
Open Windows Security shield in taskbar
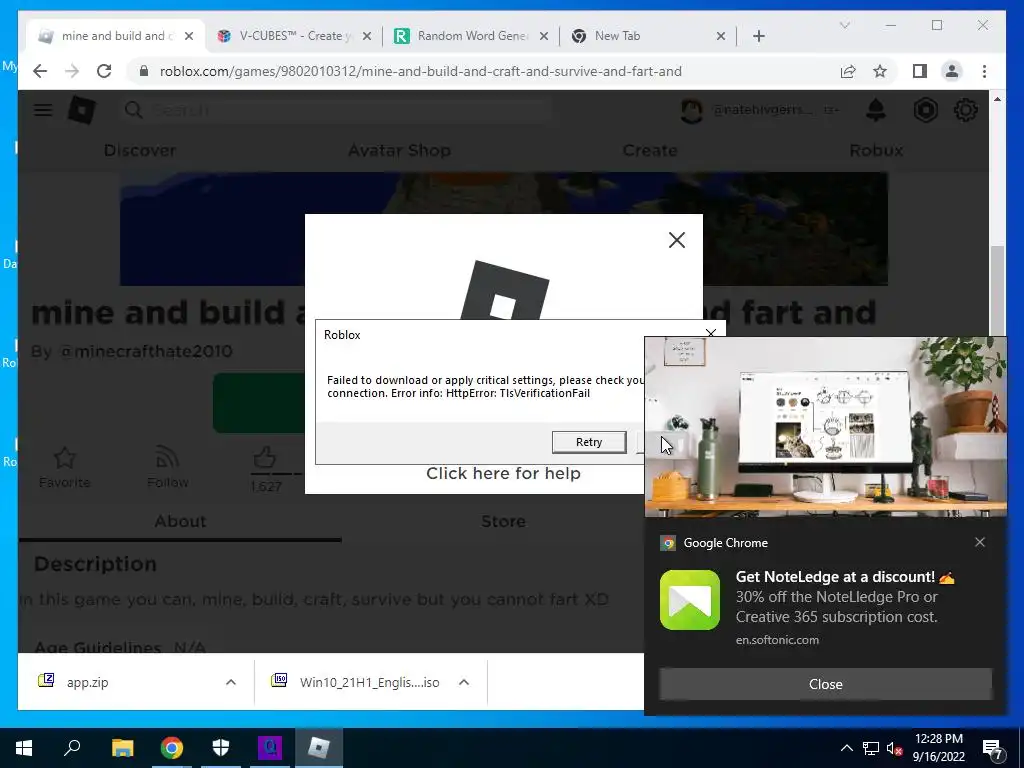[221, 748]
